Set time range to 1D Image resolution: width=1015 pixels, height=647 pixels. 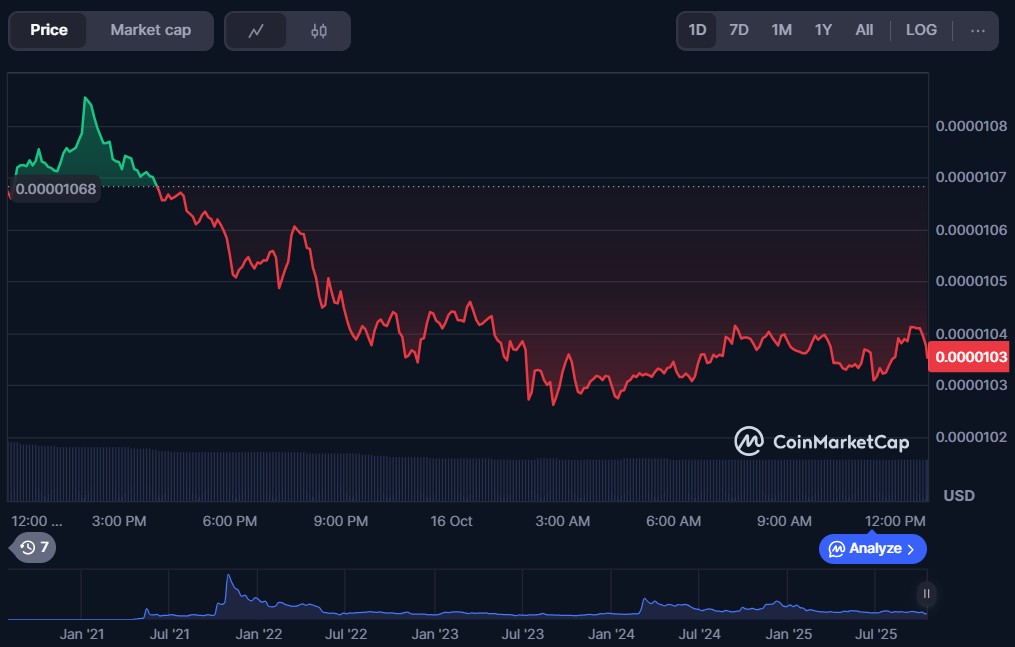tap(697, 30)
